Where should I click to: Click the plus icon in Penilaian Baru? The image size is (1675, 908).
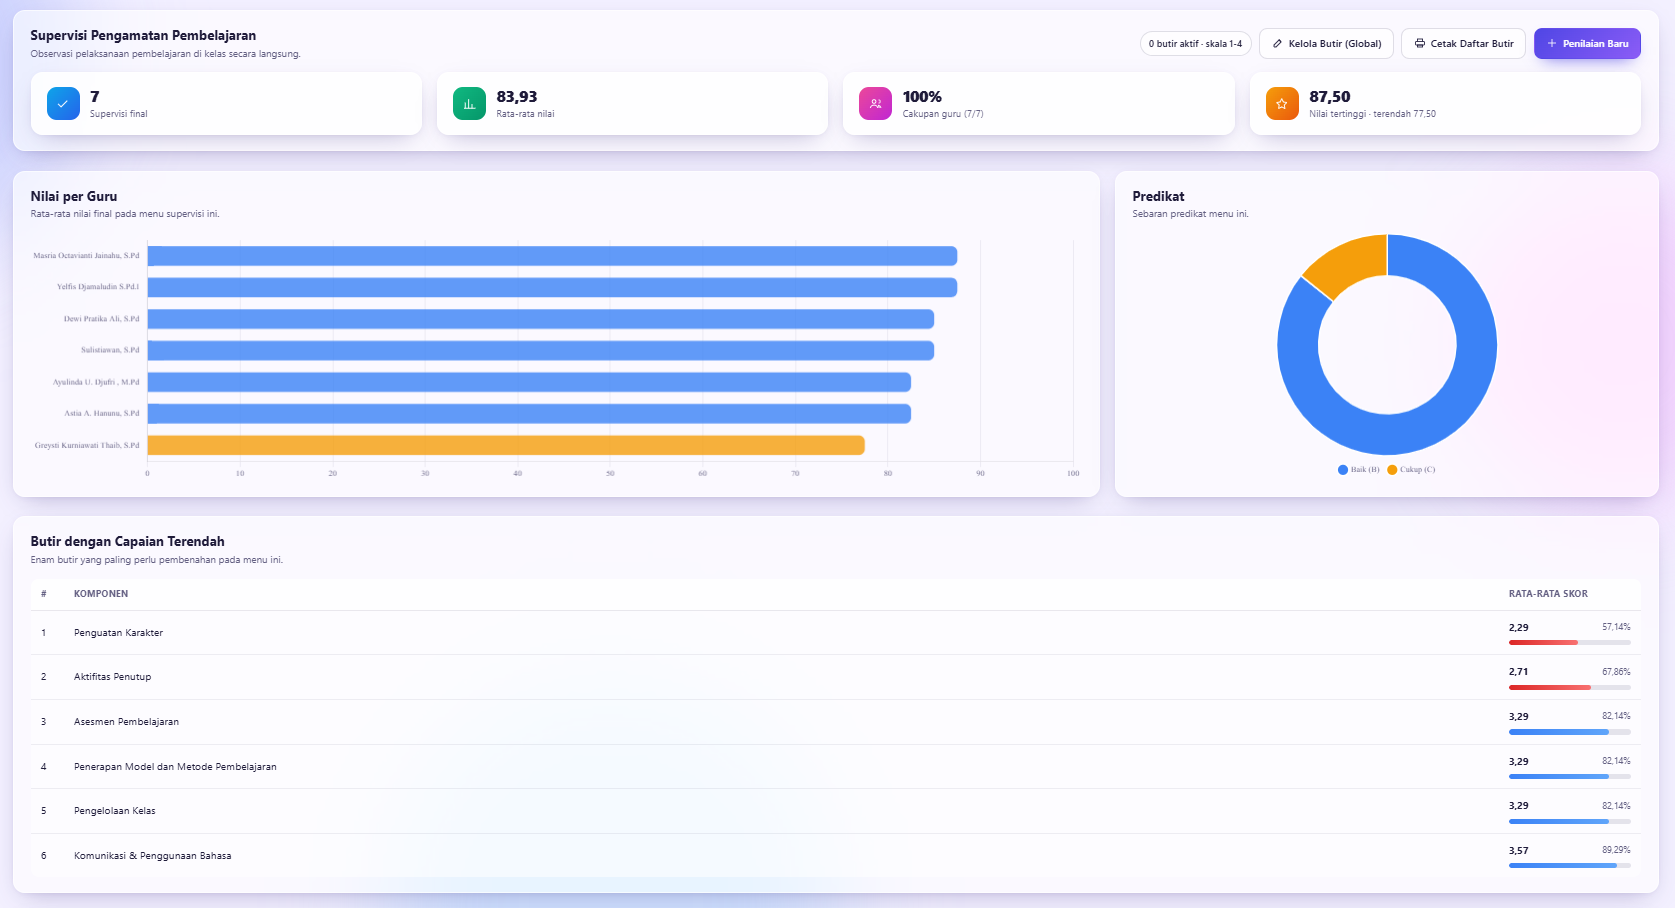(x=1552, y=44)
